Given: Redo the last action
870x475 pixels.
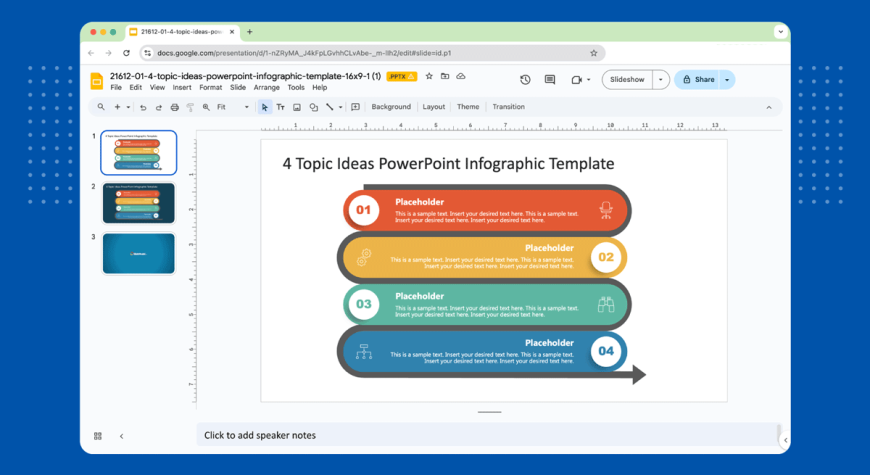Looking at the screenshot, I should [x=159, y=107].
